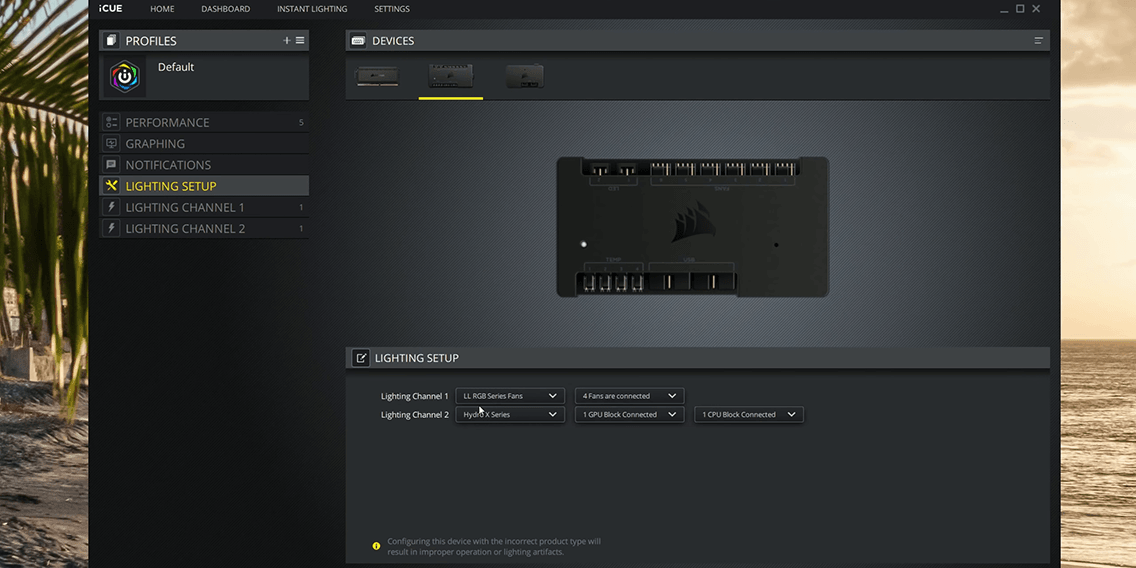
Task: Click the iCUE logo
Action: (111, 9)
